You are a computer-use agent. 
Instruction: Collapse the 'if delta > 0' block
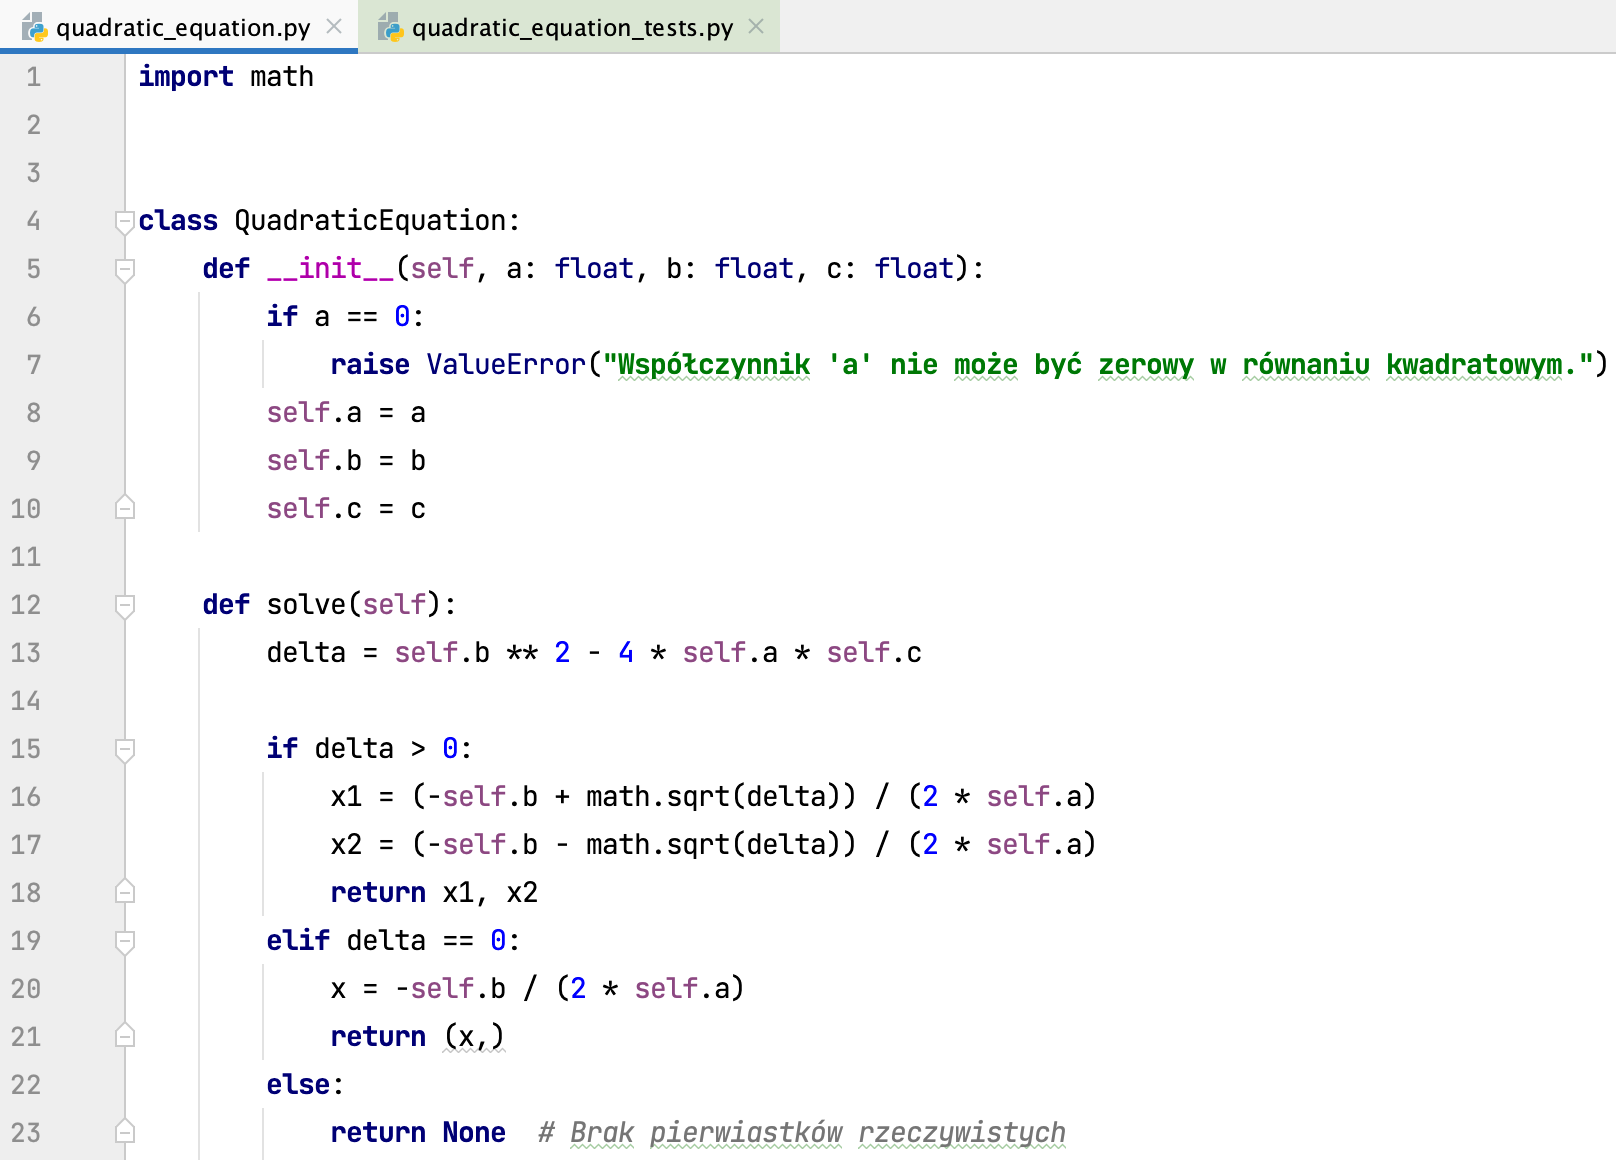tap(125, 749)
